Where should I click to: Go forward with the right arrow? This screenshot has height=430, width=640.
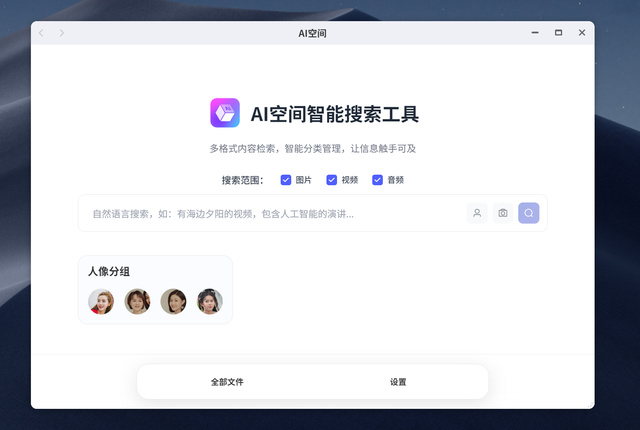(62, 33)
